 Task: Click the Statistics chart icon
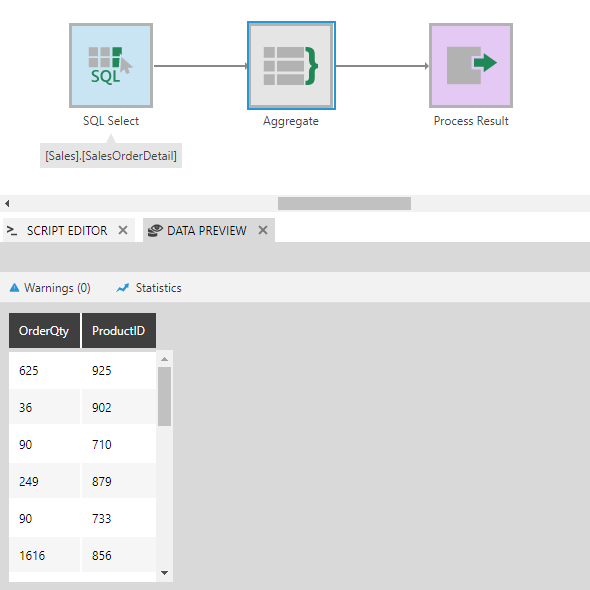(x=123, y=288)
